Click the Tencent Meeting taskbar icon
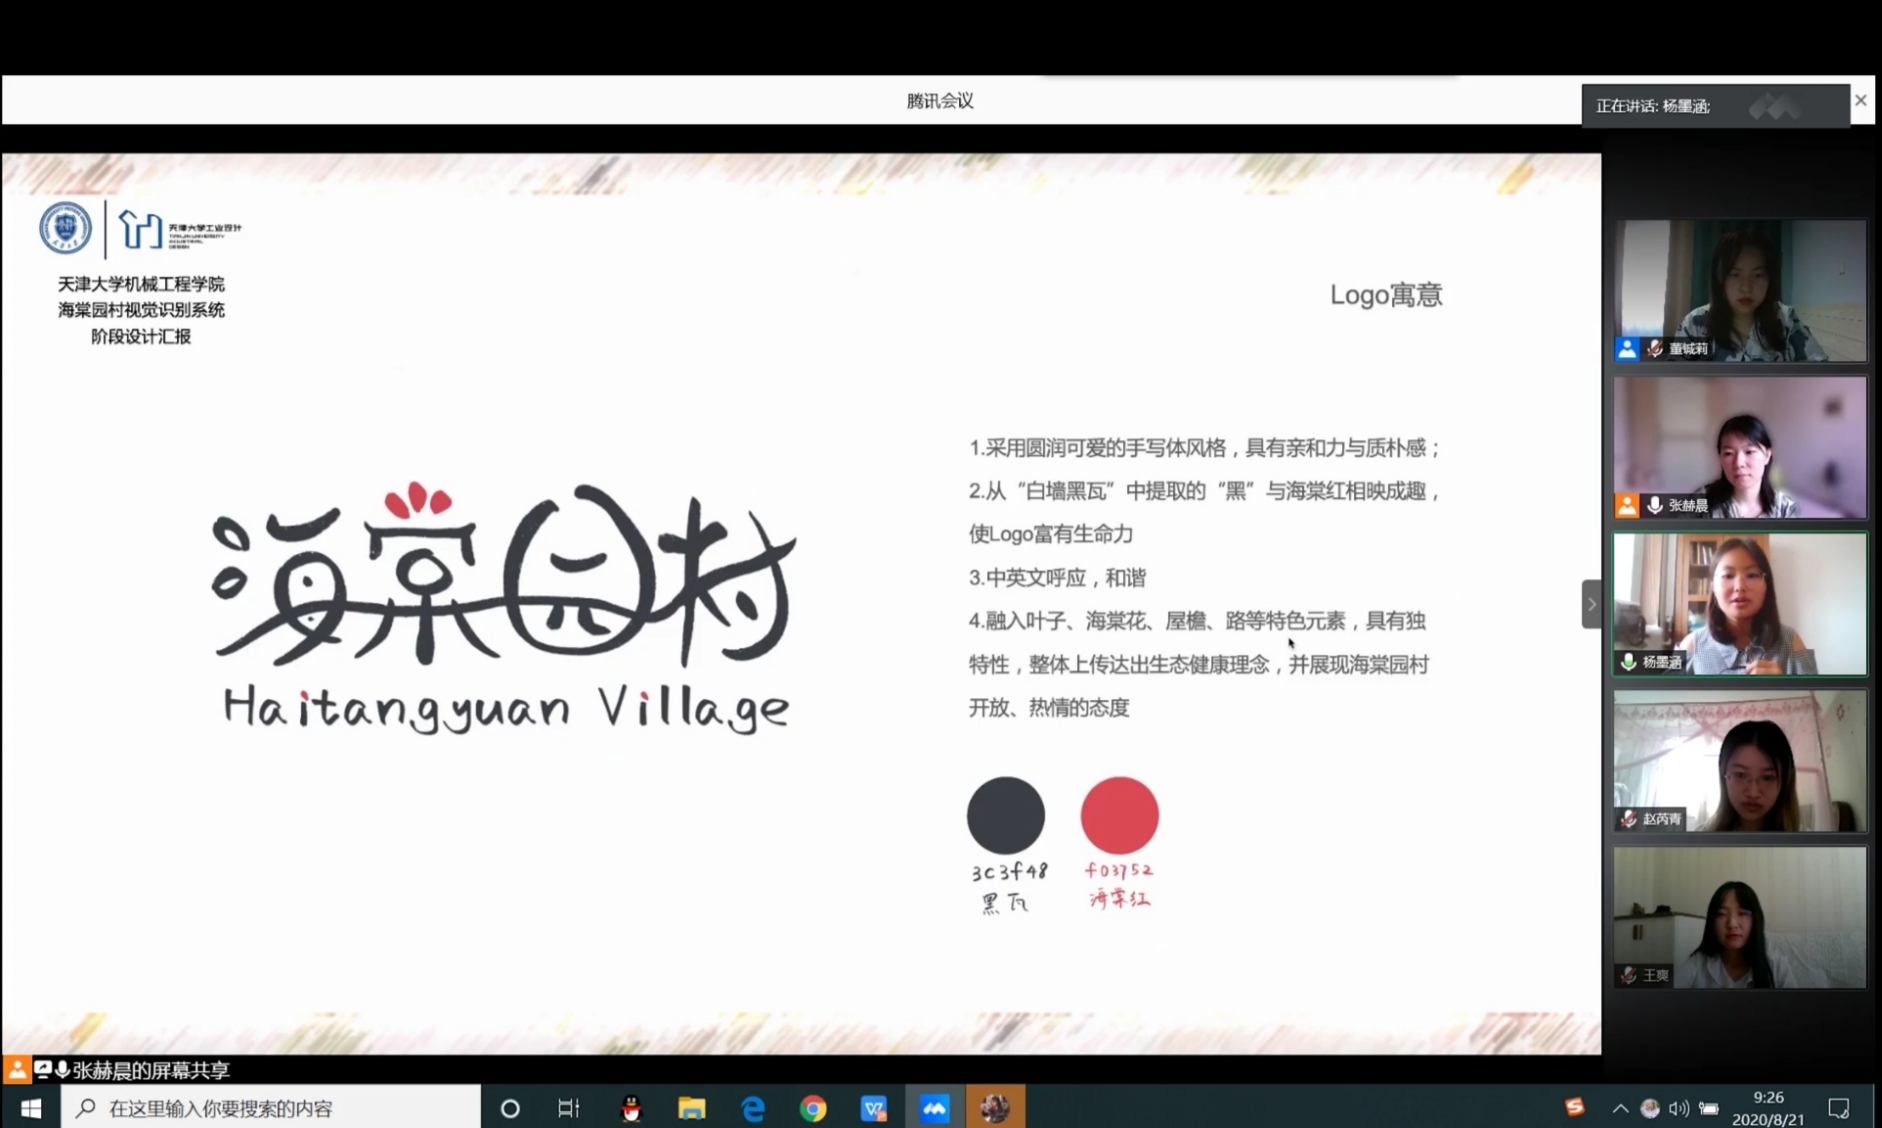Image resolution: width=1882 pixels, height=1128 pixels. (x=934, y=1108)
